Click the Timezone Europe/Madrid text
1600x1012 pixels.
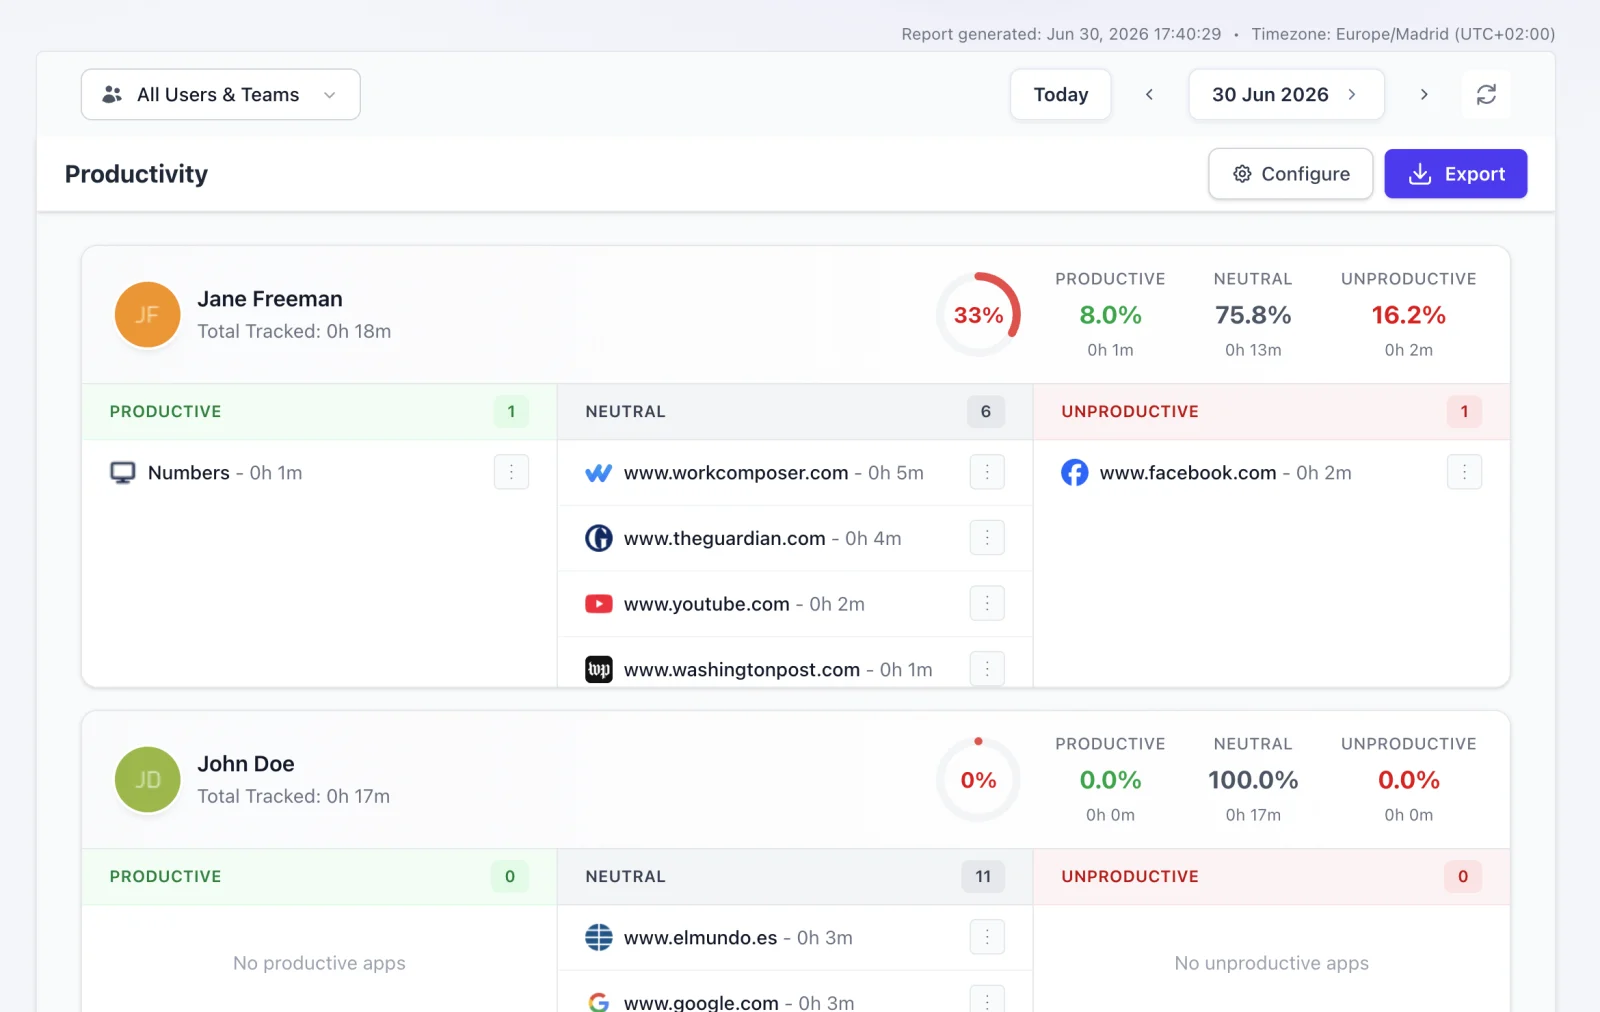[1403, 34]
